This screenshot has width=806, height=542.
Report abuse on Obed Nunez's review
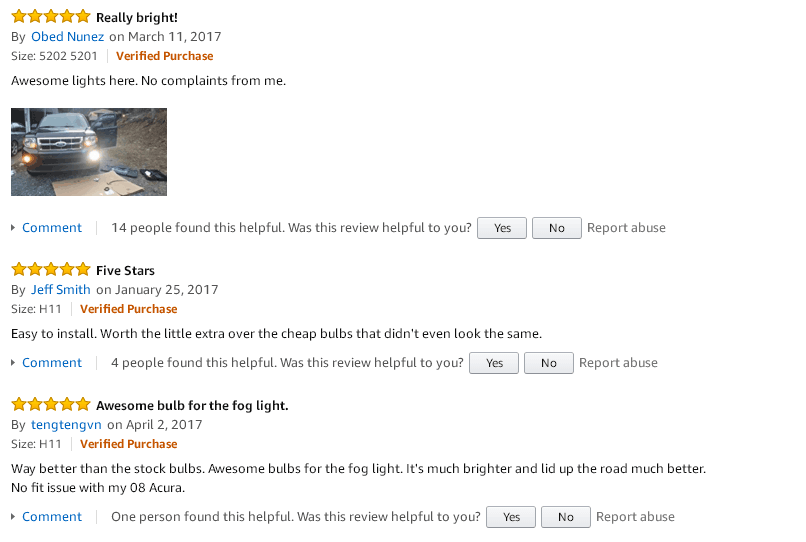(x=626, y=228)
